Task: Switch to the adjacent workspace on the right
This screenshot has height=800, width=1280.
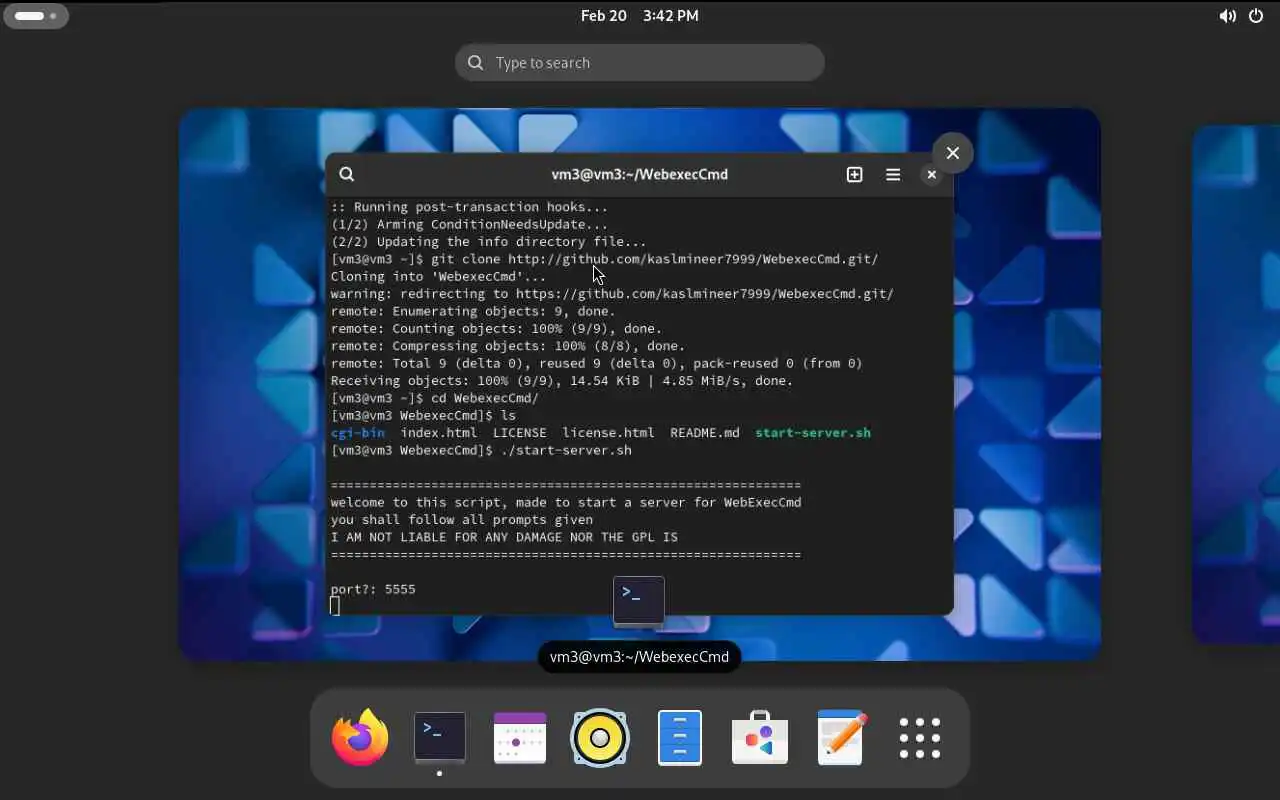Action: 1237,384
